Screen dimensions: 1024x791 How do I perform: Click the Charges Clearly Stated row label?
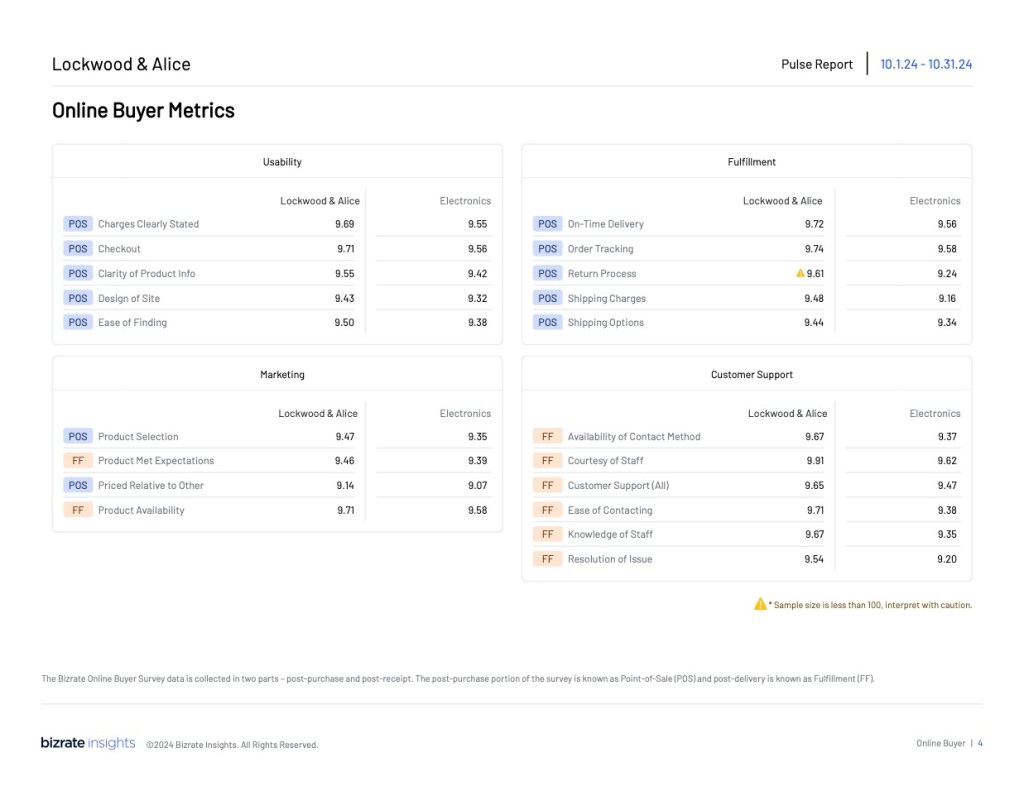coord(148,224)
